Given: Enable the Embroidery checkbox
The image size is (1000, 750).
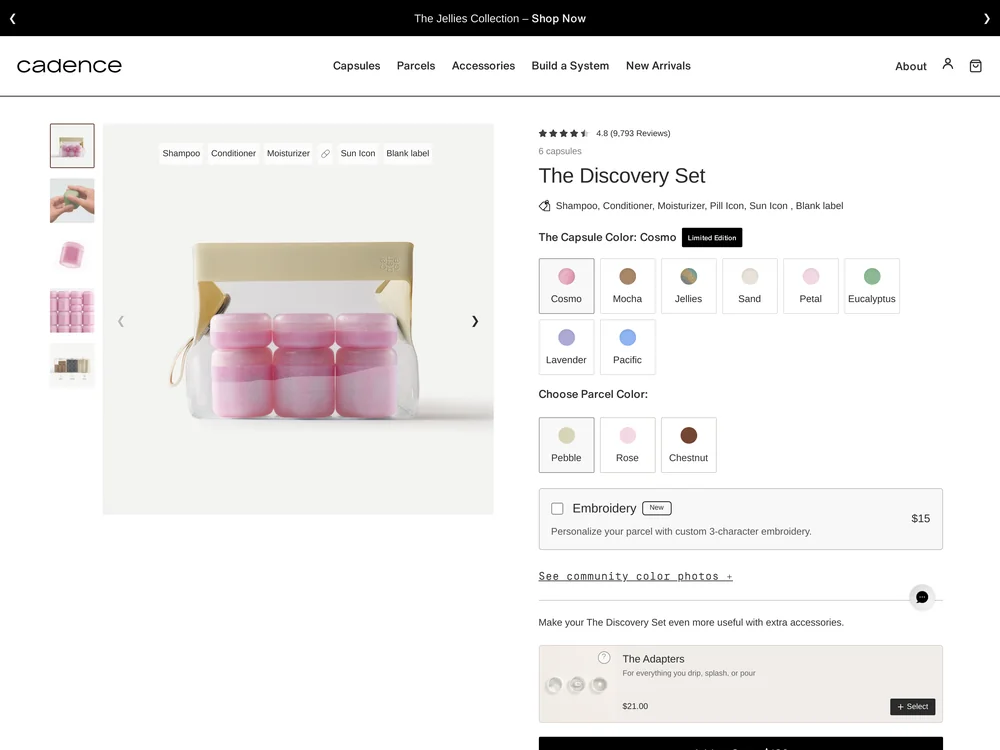Looking at the screenshot, I should 557,508.
